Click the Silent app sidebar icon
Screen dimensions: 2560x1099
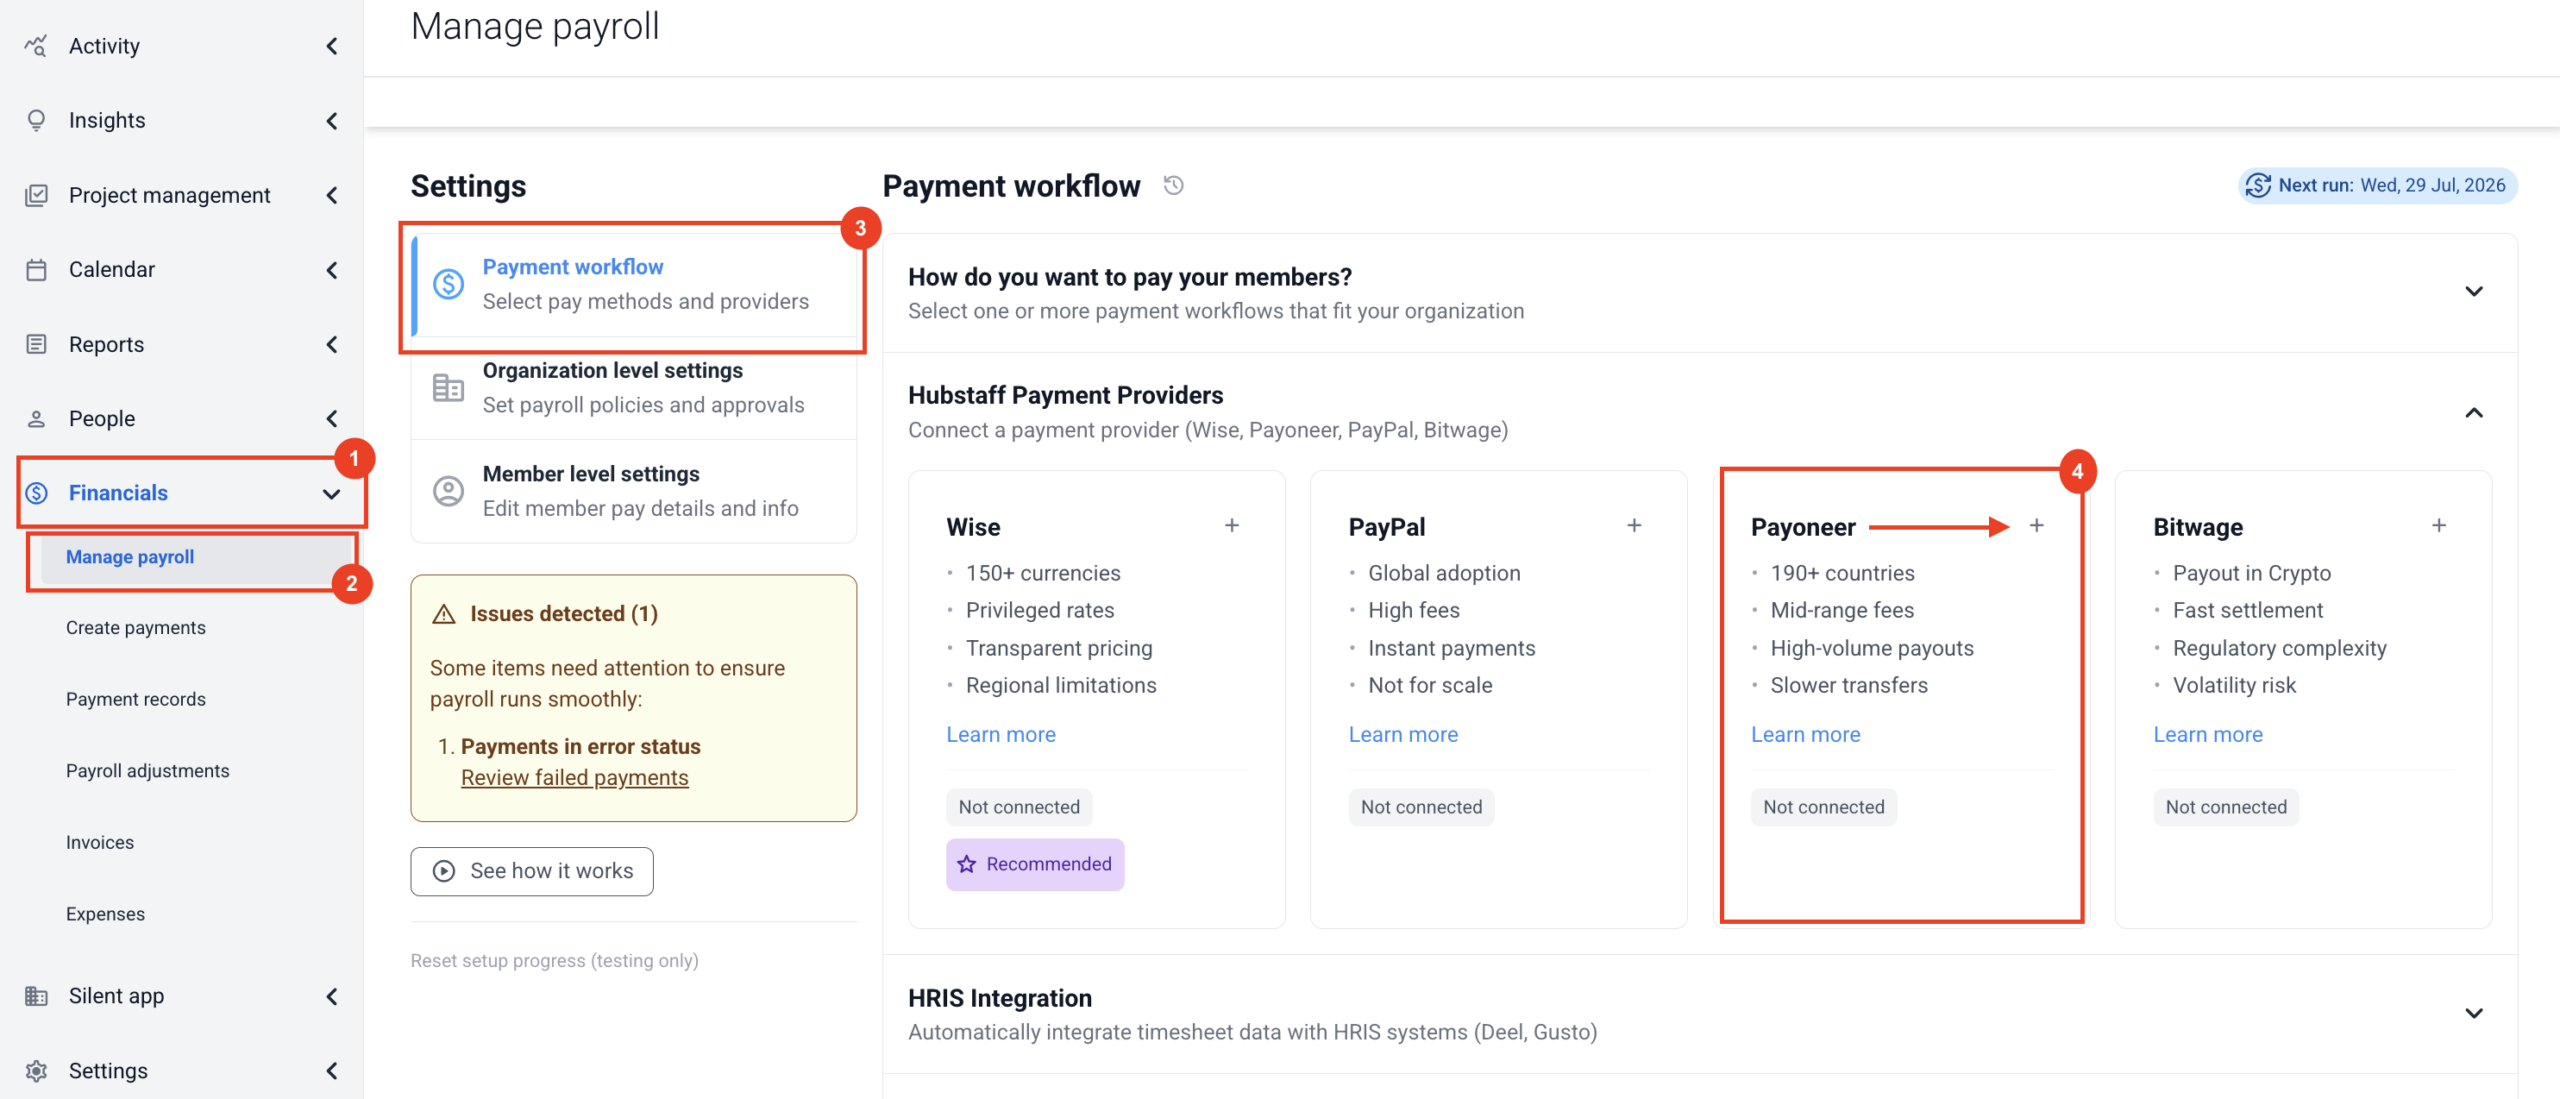[x=36, y=996]
